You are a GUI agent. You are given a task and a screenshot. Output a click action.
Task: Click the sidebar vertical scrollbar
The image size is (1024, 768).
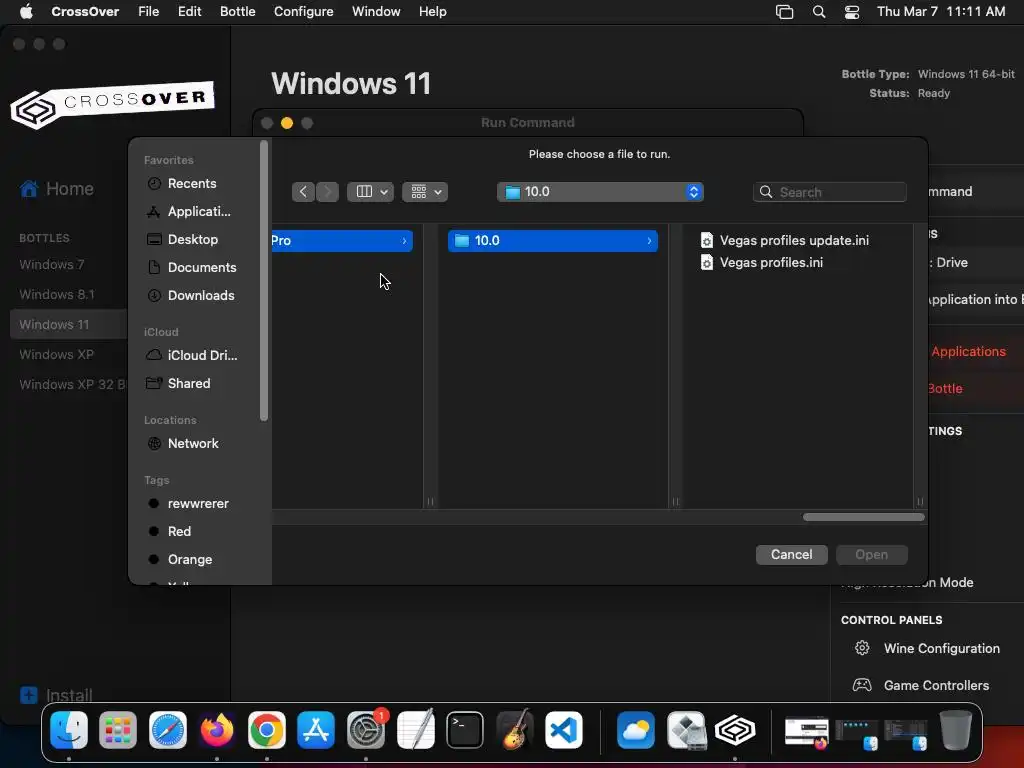[x=264, y=281]
